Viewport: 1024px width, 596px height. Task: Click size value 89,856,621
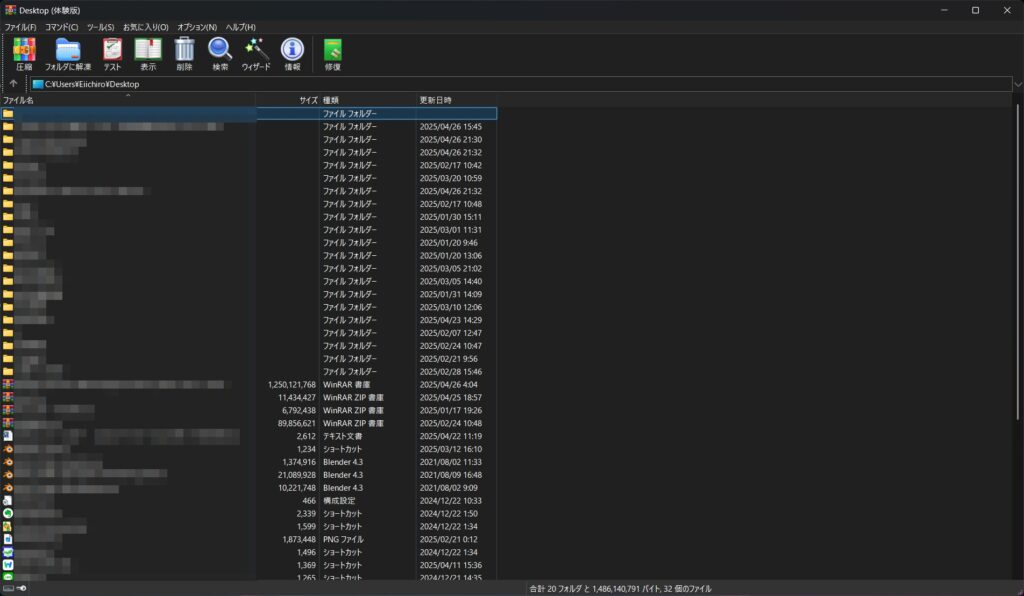coord(296,423)
